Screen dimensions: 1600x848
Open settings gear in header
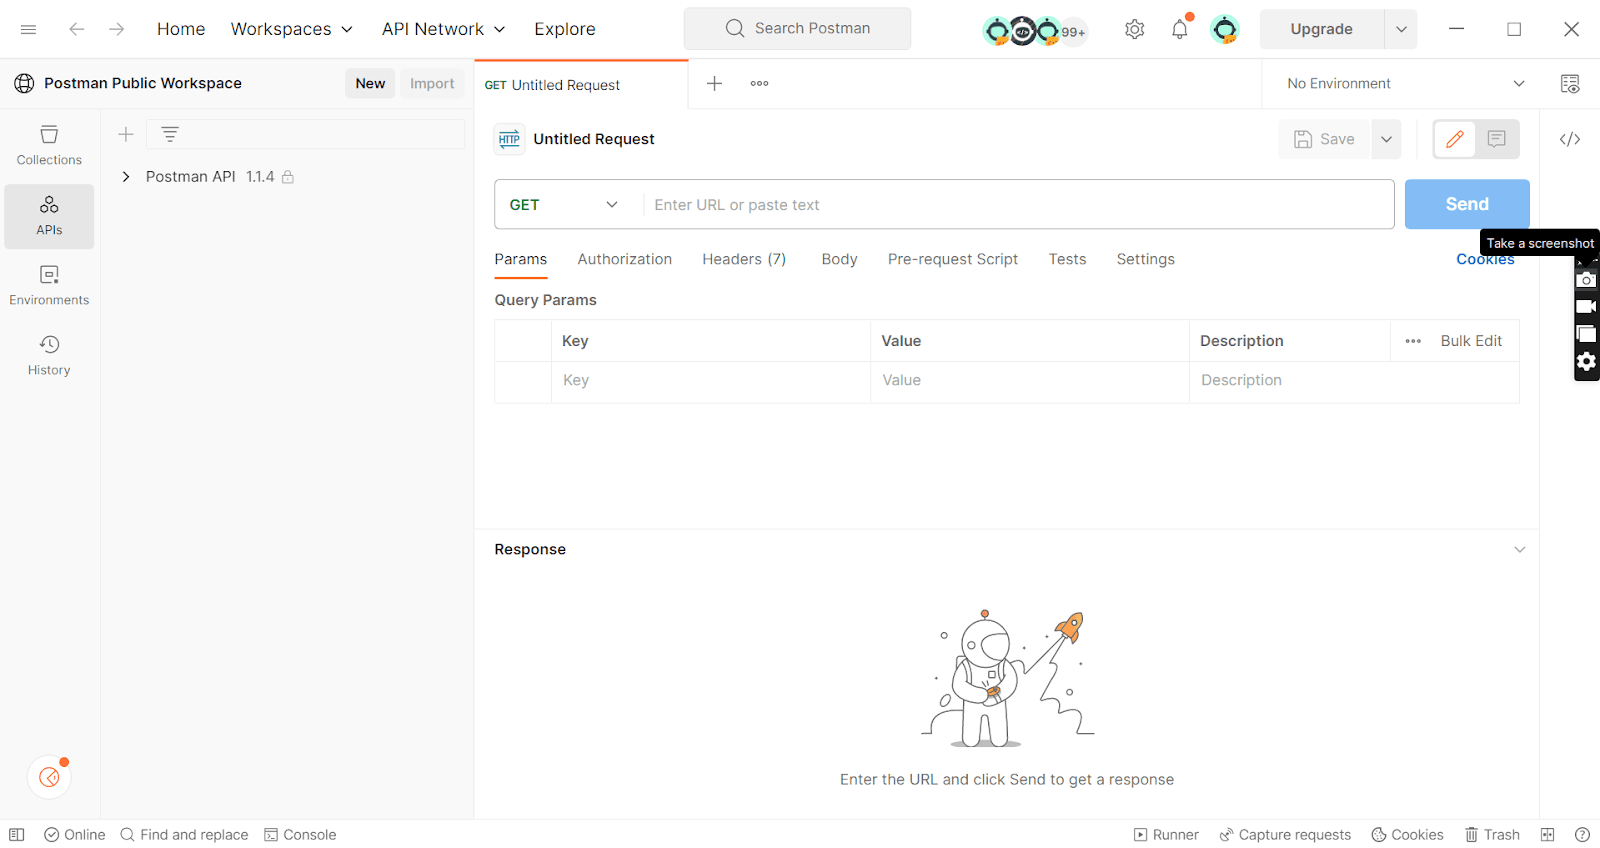(1134, 29)
